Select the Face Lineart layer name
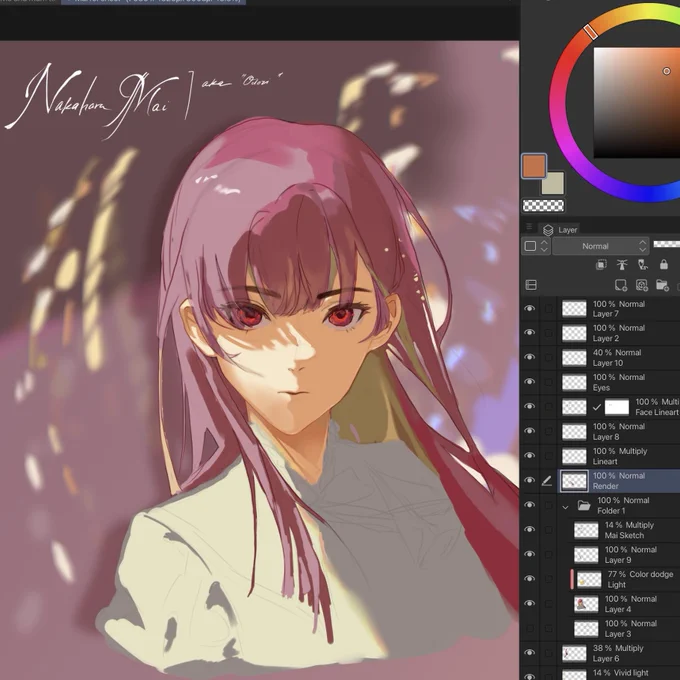 (x=657, y=412)
